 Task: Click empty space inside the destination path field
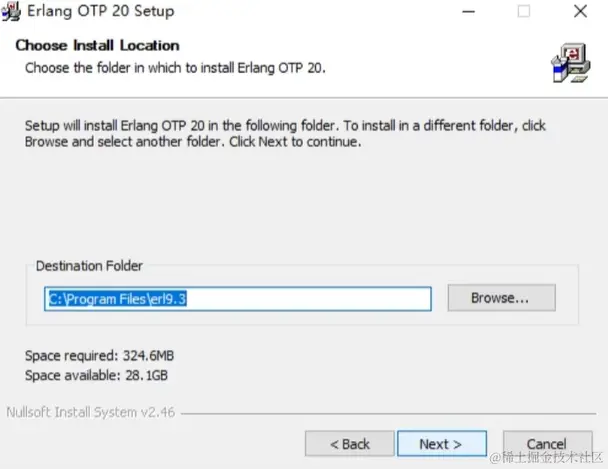[330, 298]
